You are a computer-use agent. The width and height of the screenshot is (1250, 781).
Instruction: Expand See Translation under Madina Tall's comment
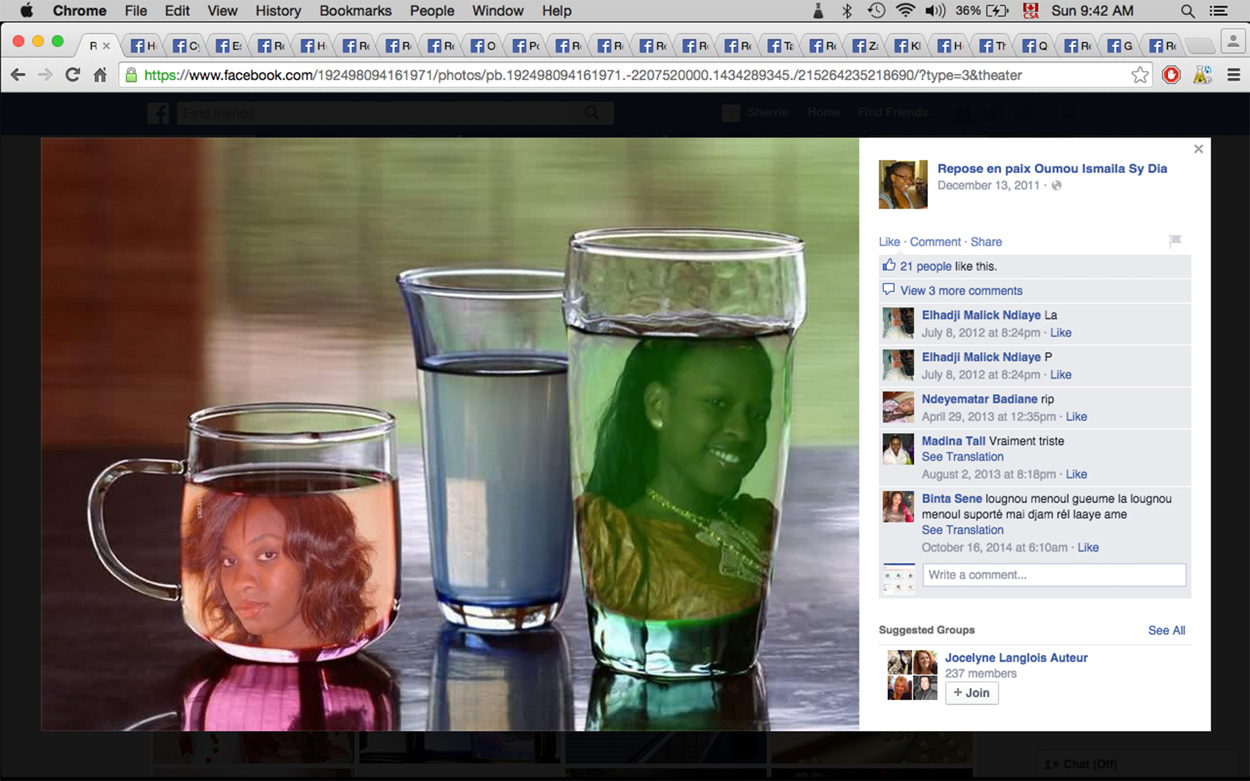click(x=962, y=457)
